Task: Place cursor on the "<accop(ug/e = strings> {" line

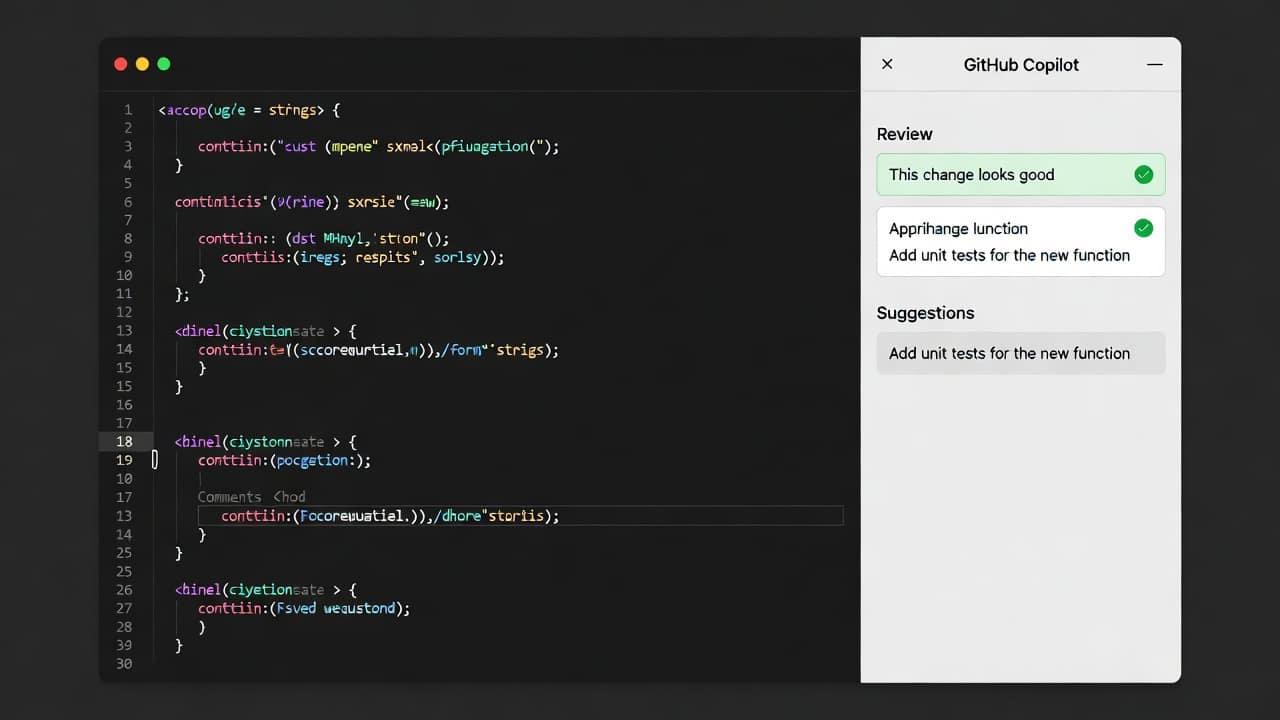Action: pyautogui.click(x=250, y=110)
